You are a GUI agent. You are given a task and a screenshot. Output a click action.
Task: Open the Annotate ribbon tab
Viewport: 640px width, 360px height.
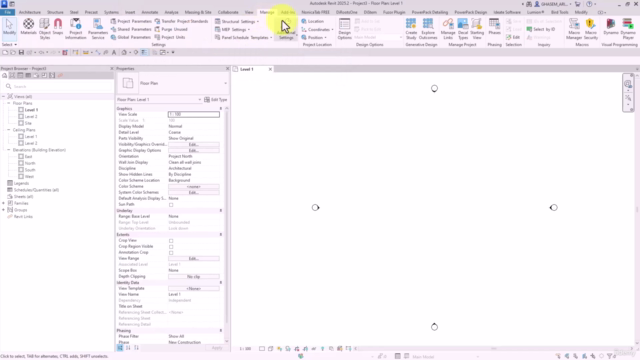pyautogui.click(x=150, y=12)
